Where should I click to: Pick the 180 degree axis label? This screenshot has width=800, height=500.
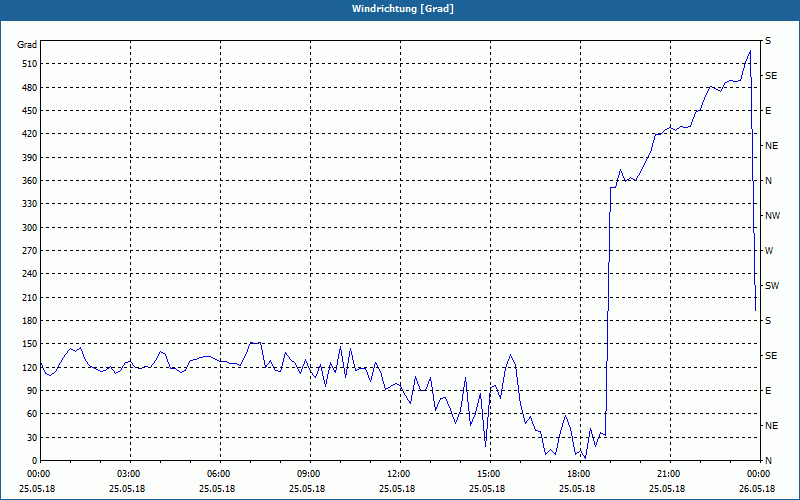point(30,321)
